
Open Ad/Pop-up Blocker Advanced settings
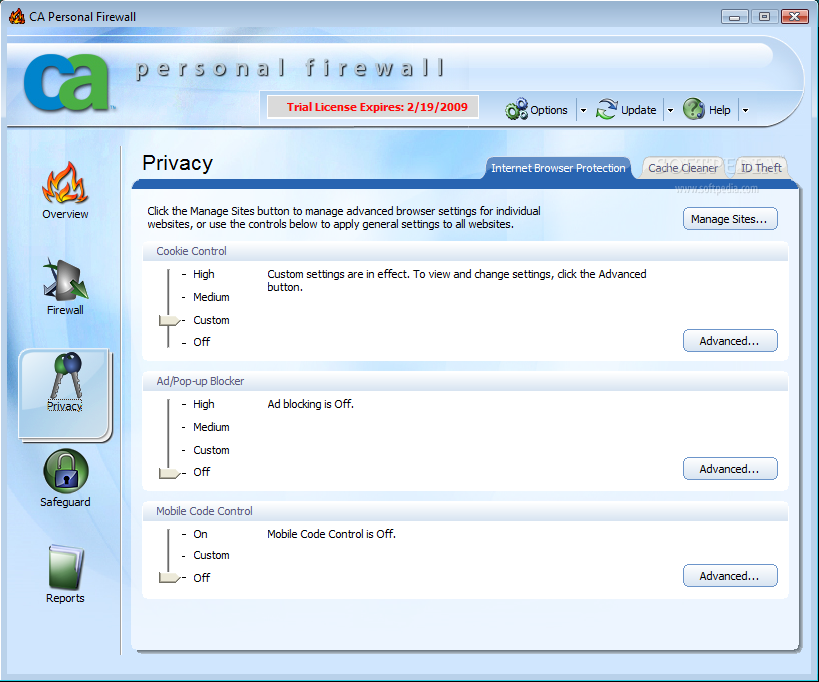730,469
